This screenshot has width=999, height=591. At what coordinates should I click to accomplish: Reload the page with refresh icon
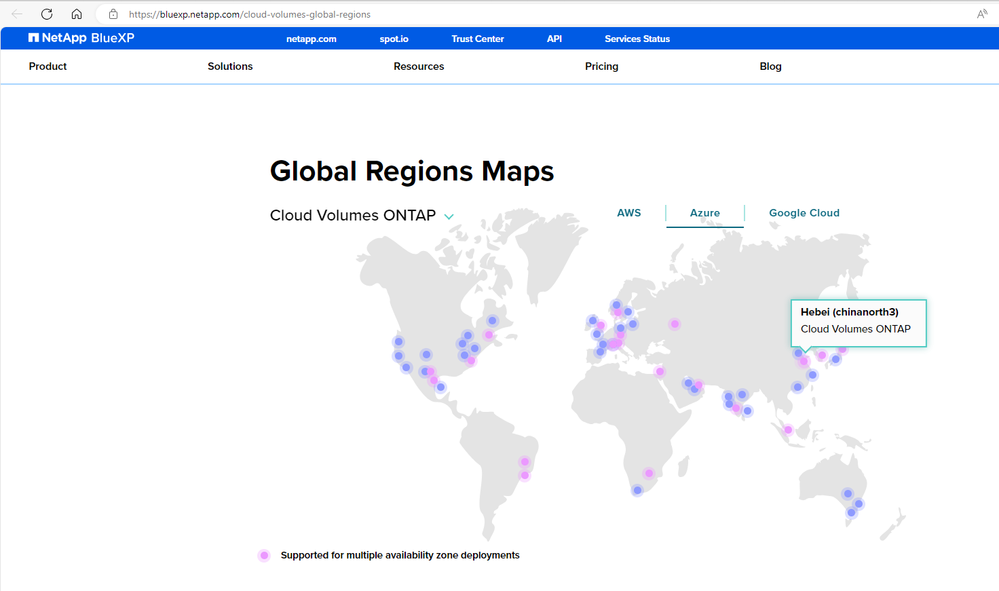point(47,14)
